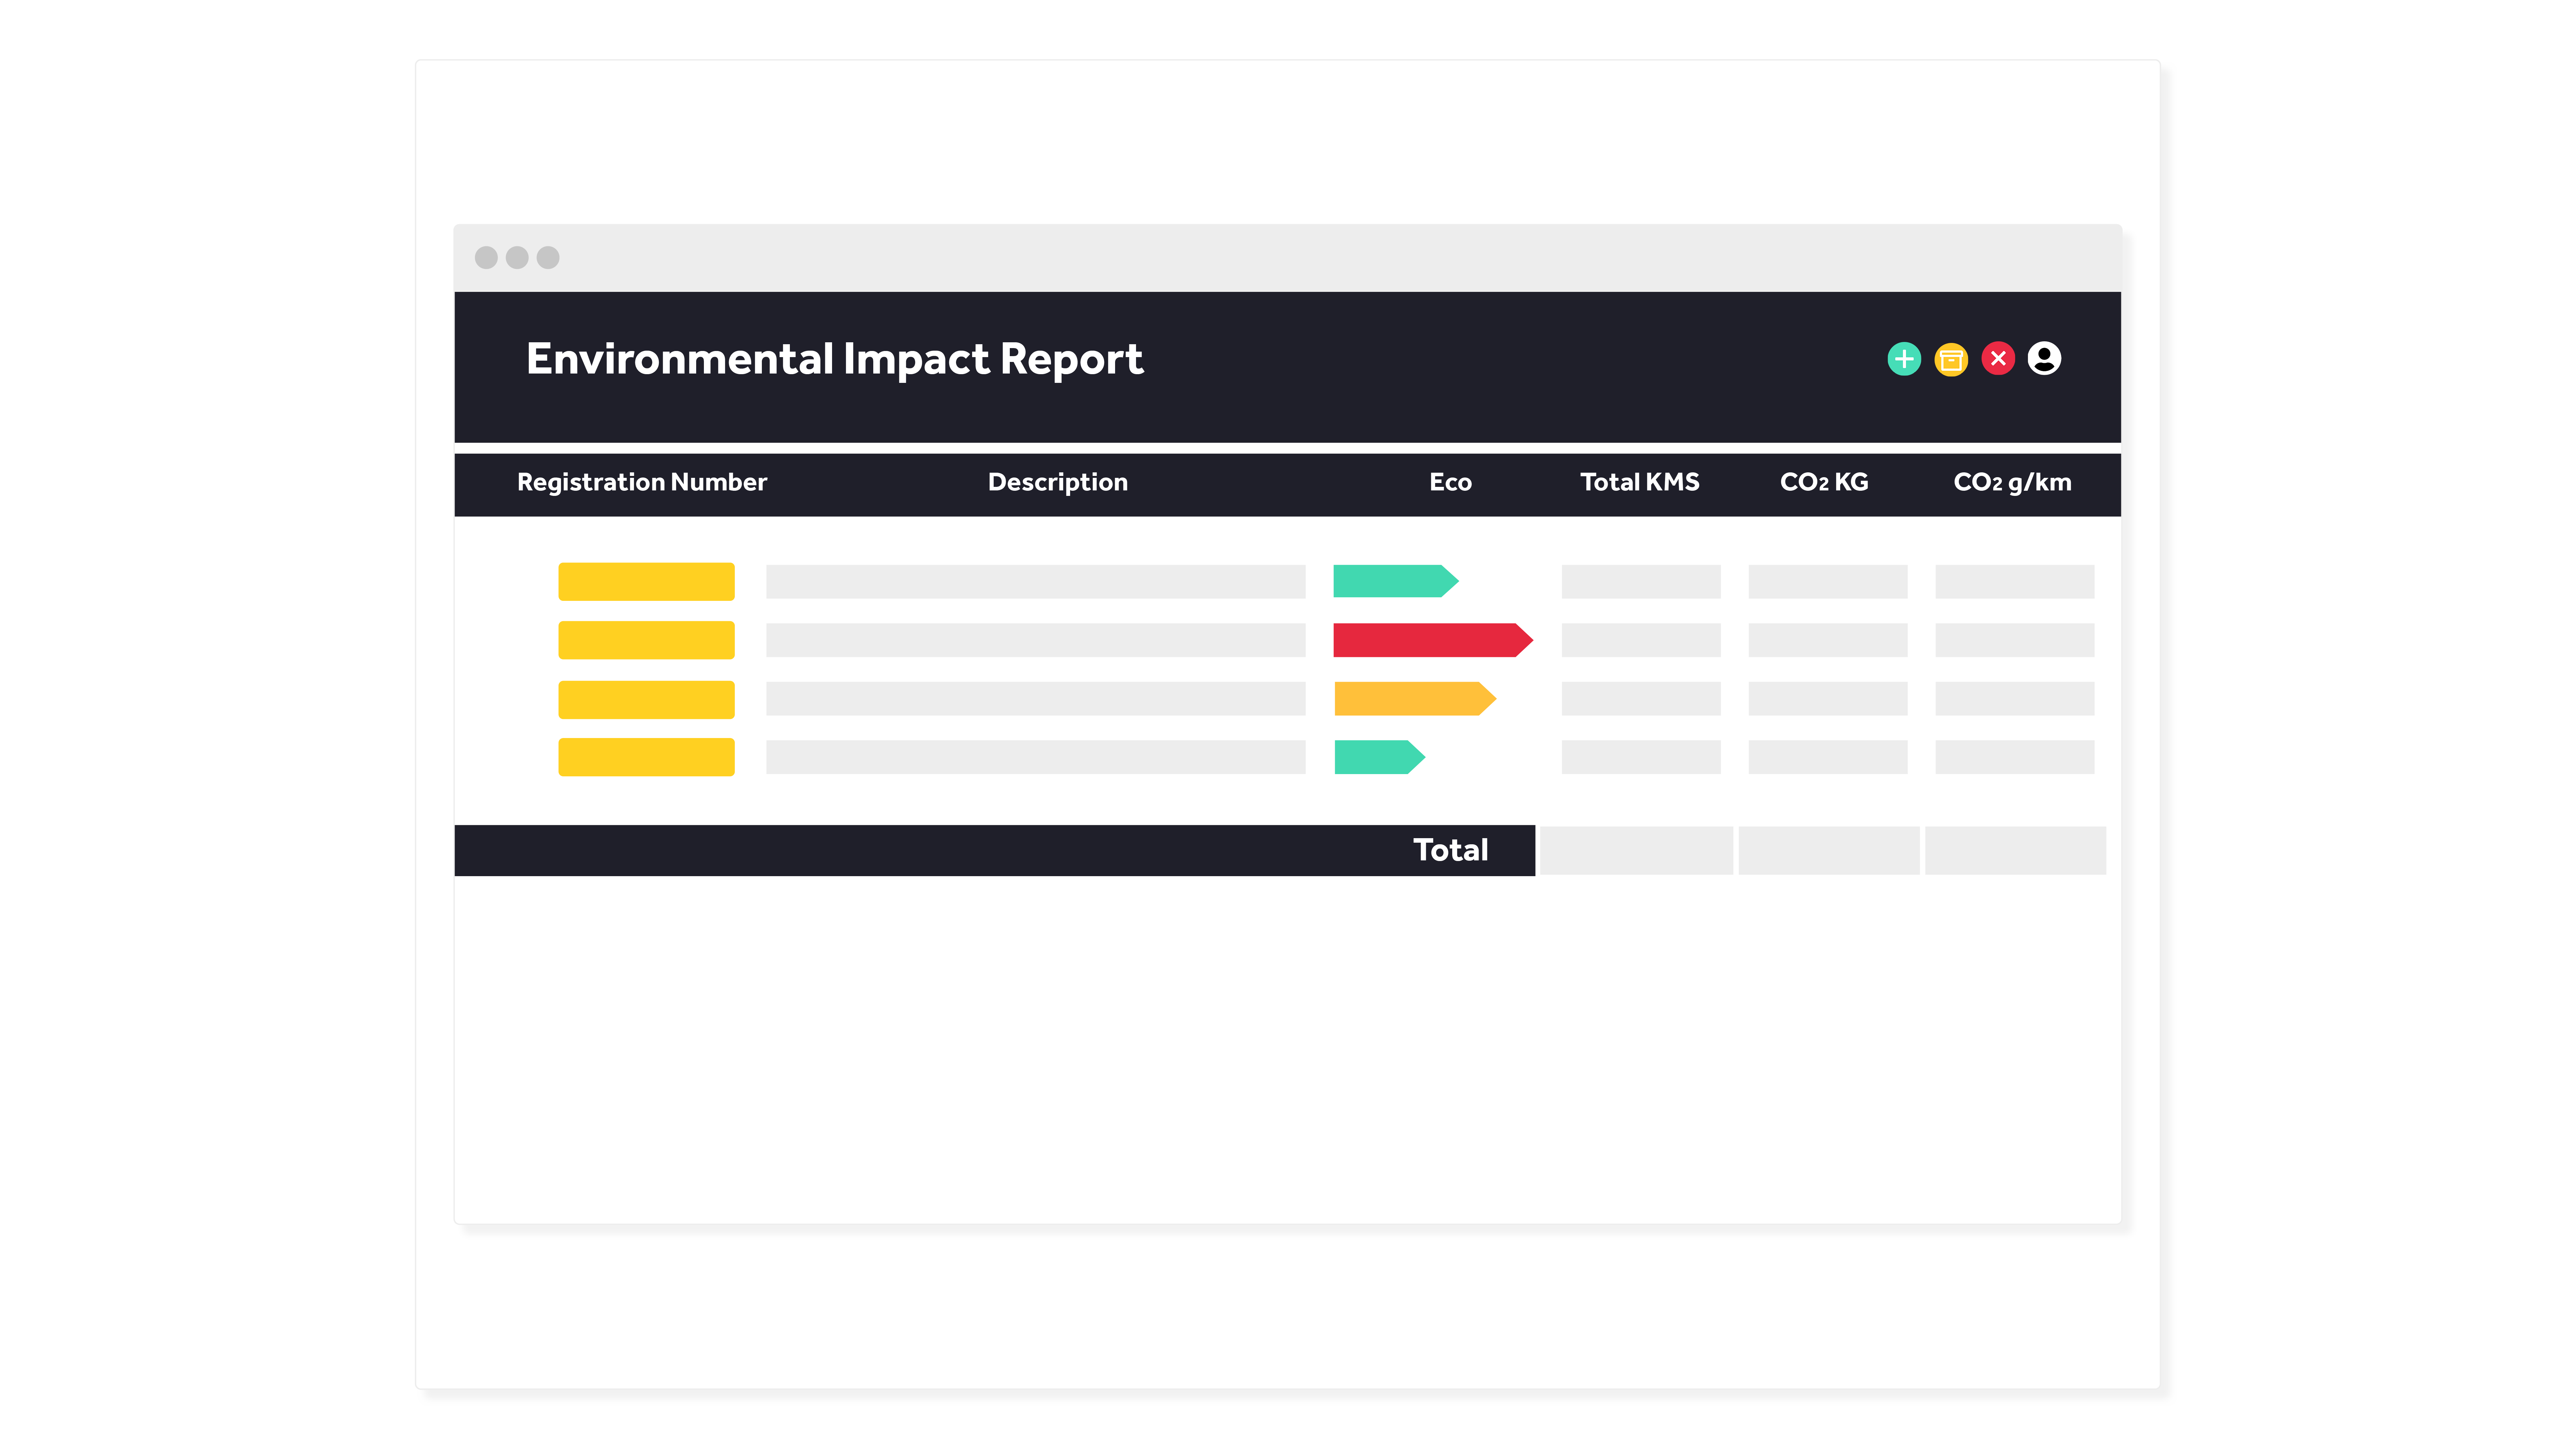Click the red X delete icon
The height and width of the screenshot is (1449, 2576).
click(1998, 358)
